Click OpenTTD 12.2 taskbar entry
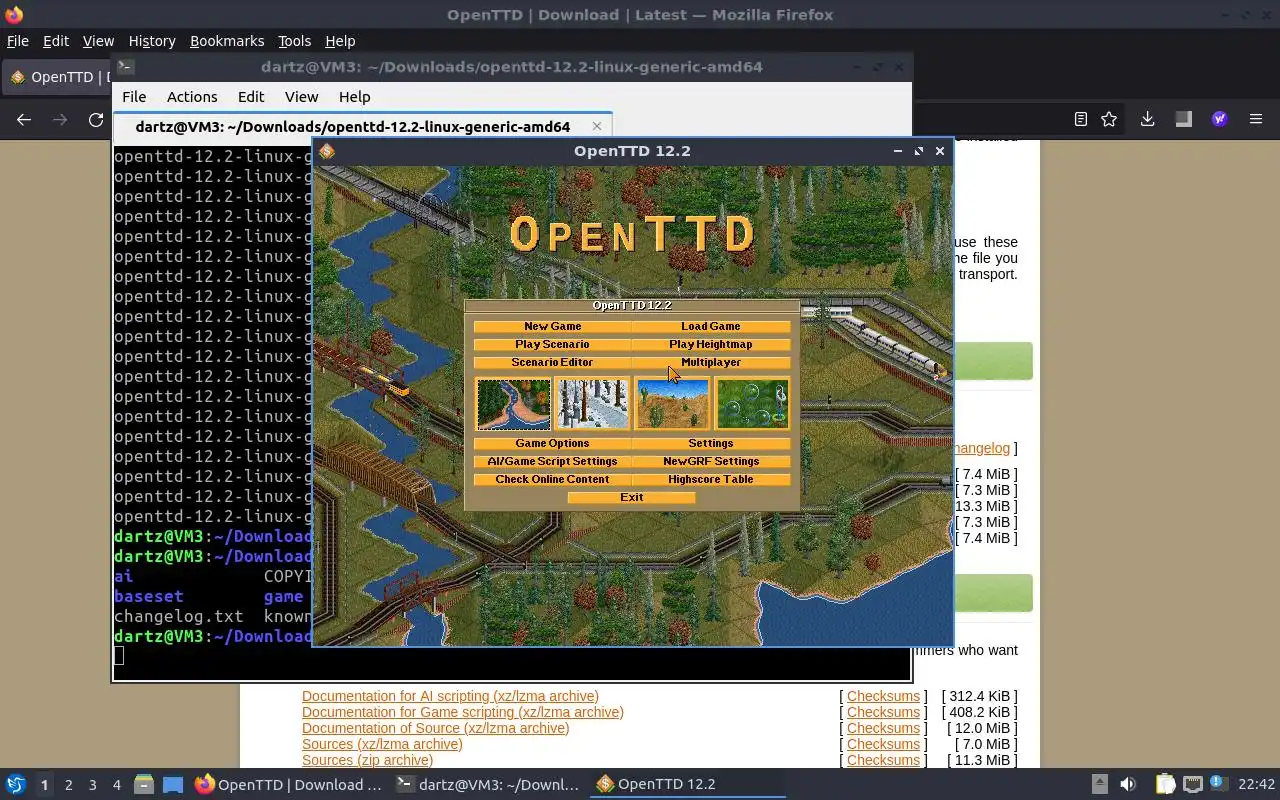Image resolution: width=1280 pixels, height=800 pixels. click(x=688, y=785)
